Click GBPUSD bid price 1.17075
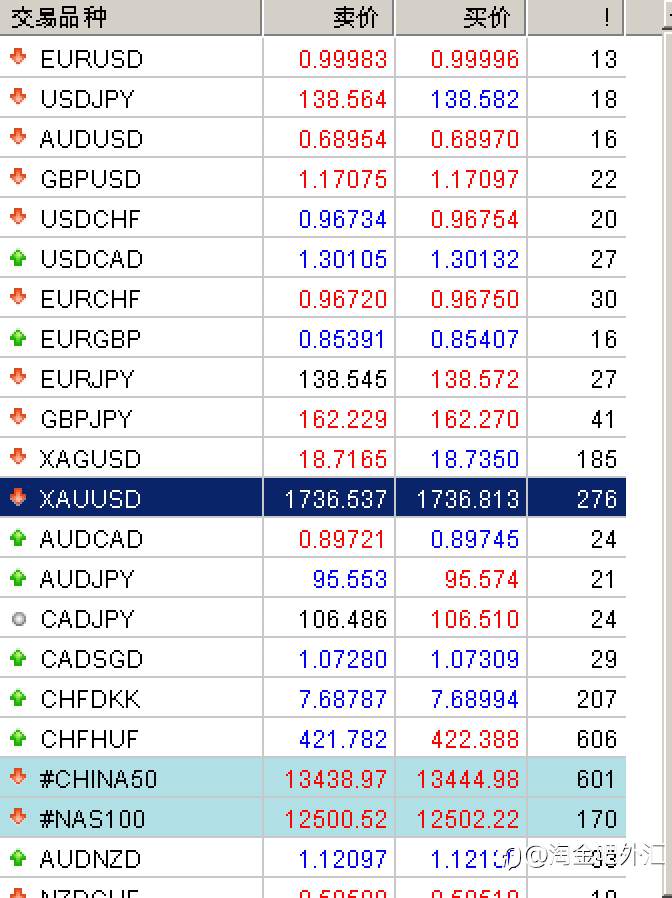This screenshot has height=898, width=672. [x=343, y=180]
